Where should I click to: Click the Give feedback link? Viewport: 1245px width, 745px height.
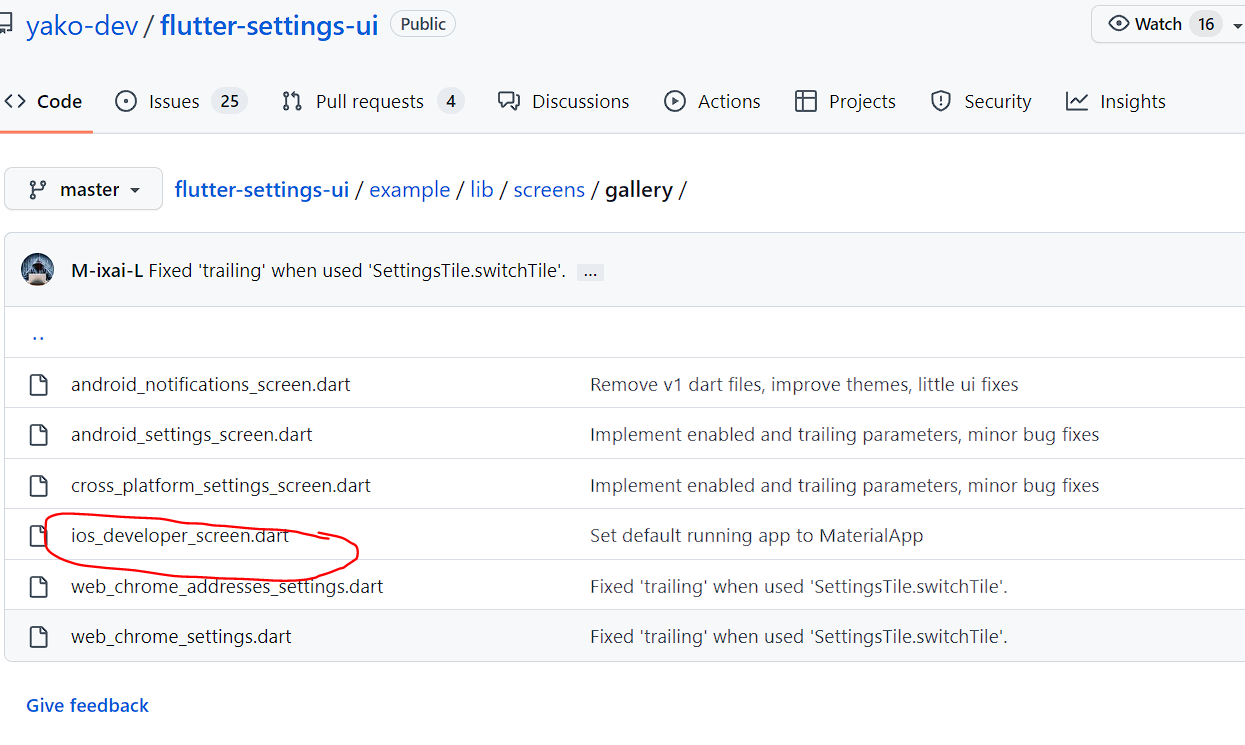click(87, 705)
